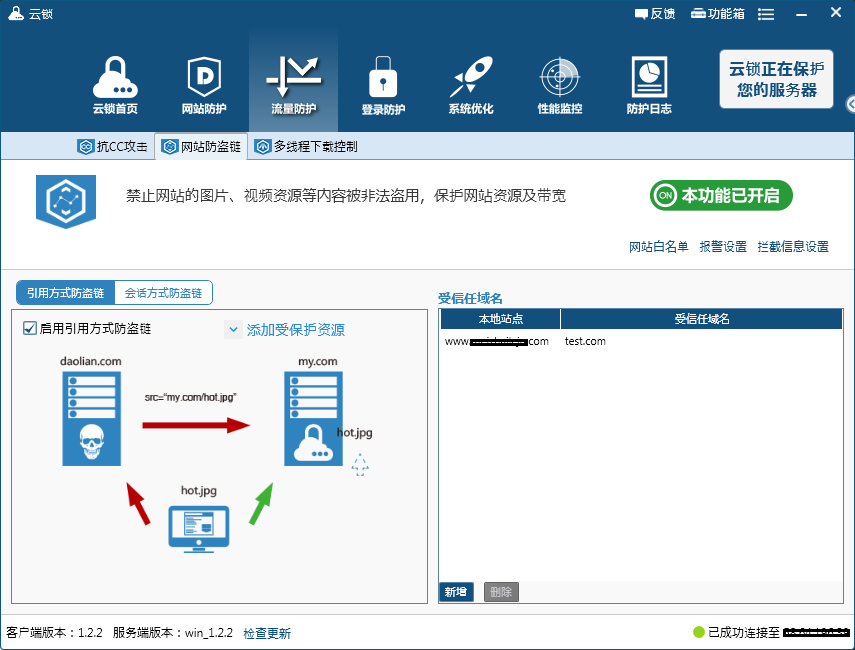Click the 反馈 feedback icon
The image size is (855, 650).
pyautogui.click(x=655, y=14)
